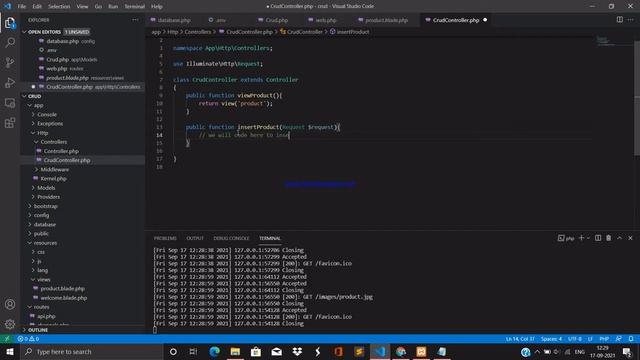The height and width of the screenshot is (360, 640).
Task: Change file encoding via UTF-8
Action: [x=575, y=339]
